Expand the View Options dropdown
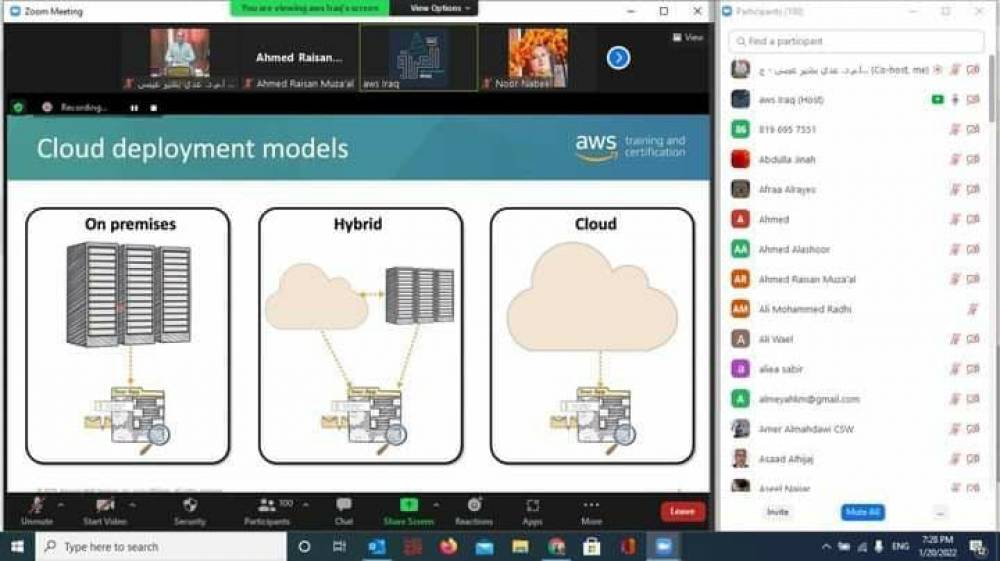 click(x=440, y=8)
